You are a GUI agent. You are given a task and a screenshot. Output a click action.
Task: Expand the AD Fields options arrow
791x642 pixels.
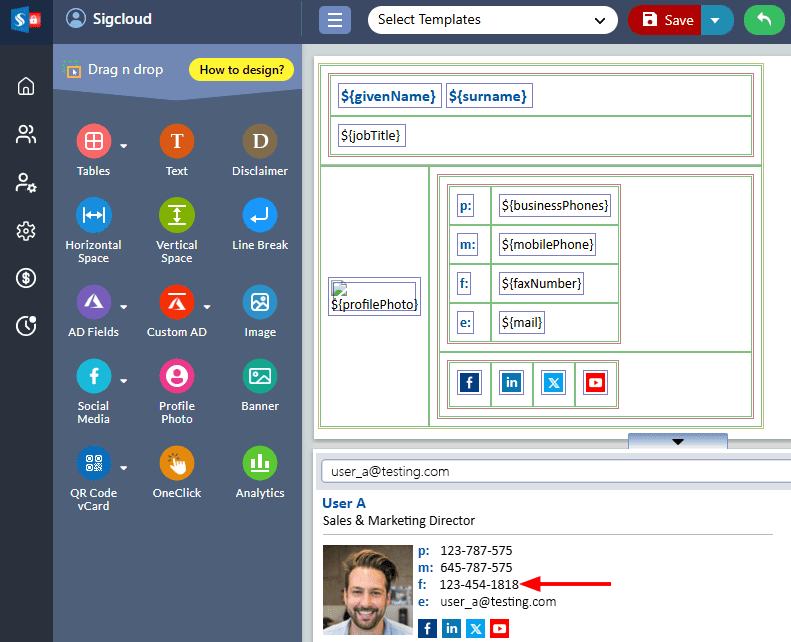pos(124,307)
